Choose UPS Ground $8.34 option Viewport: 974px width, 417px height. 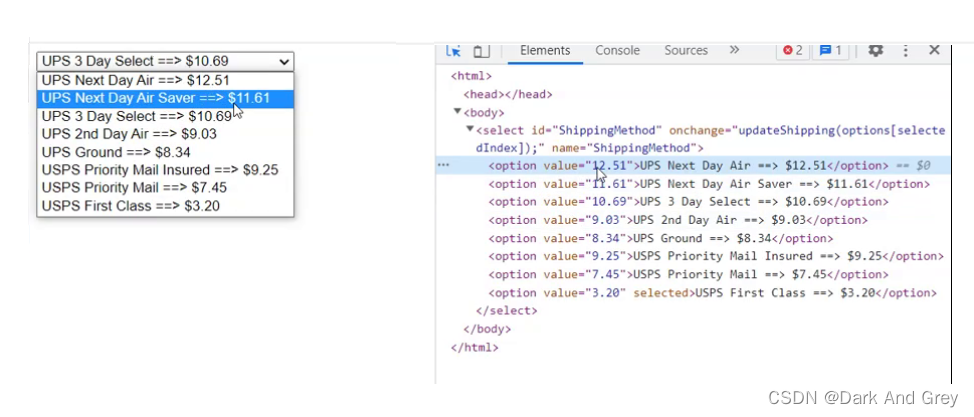[x=165, y=152]
